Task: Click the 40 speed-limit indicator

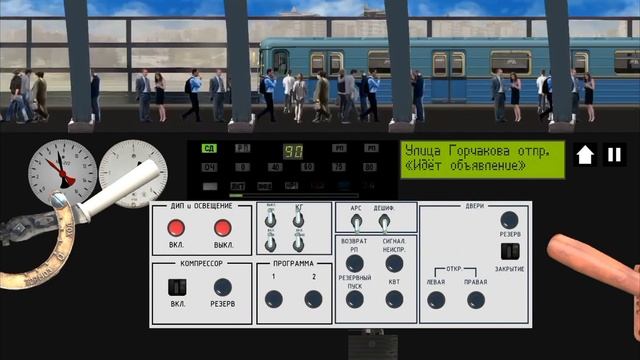Action: pos(275,167)
